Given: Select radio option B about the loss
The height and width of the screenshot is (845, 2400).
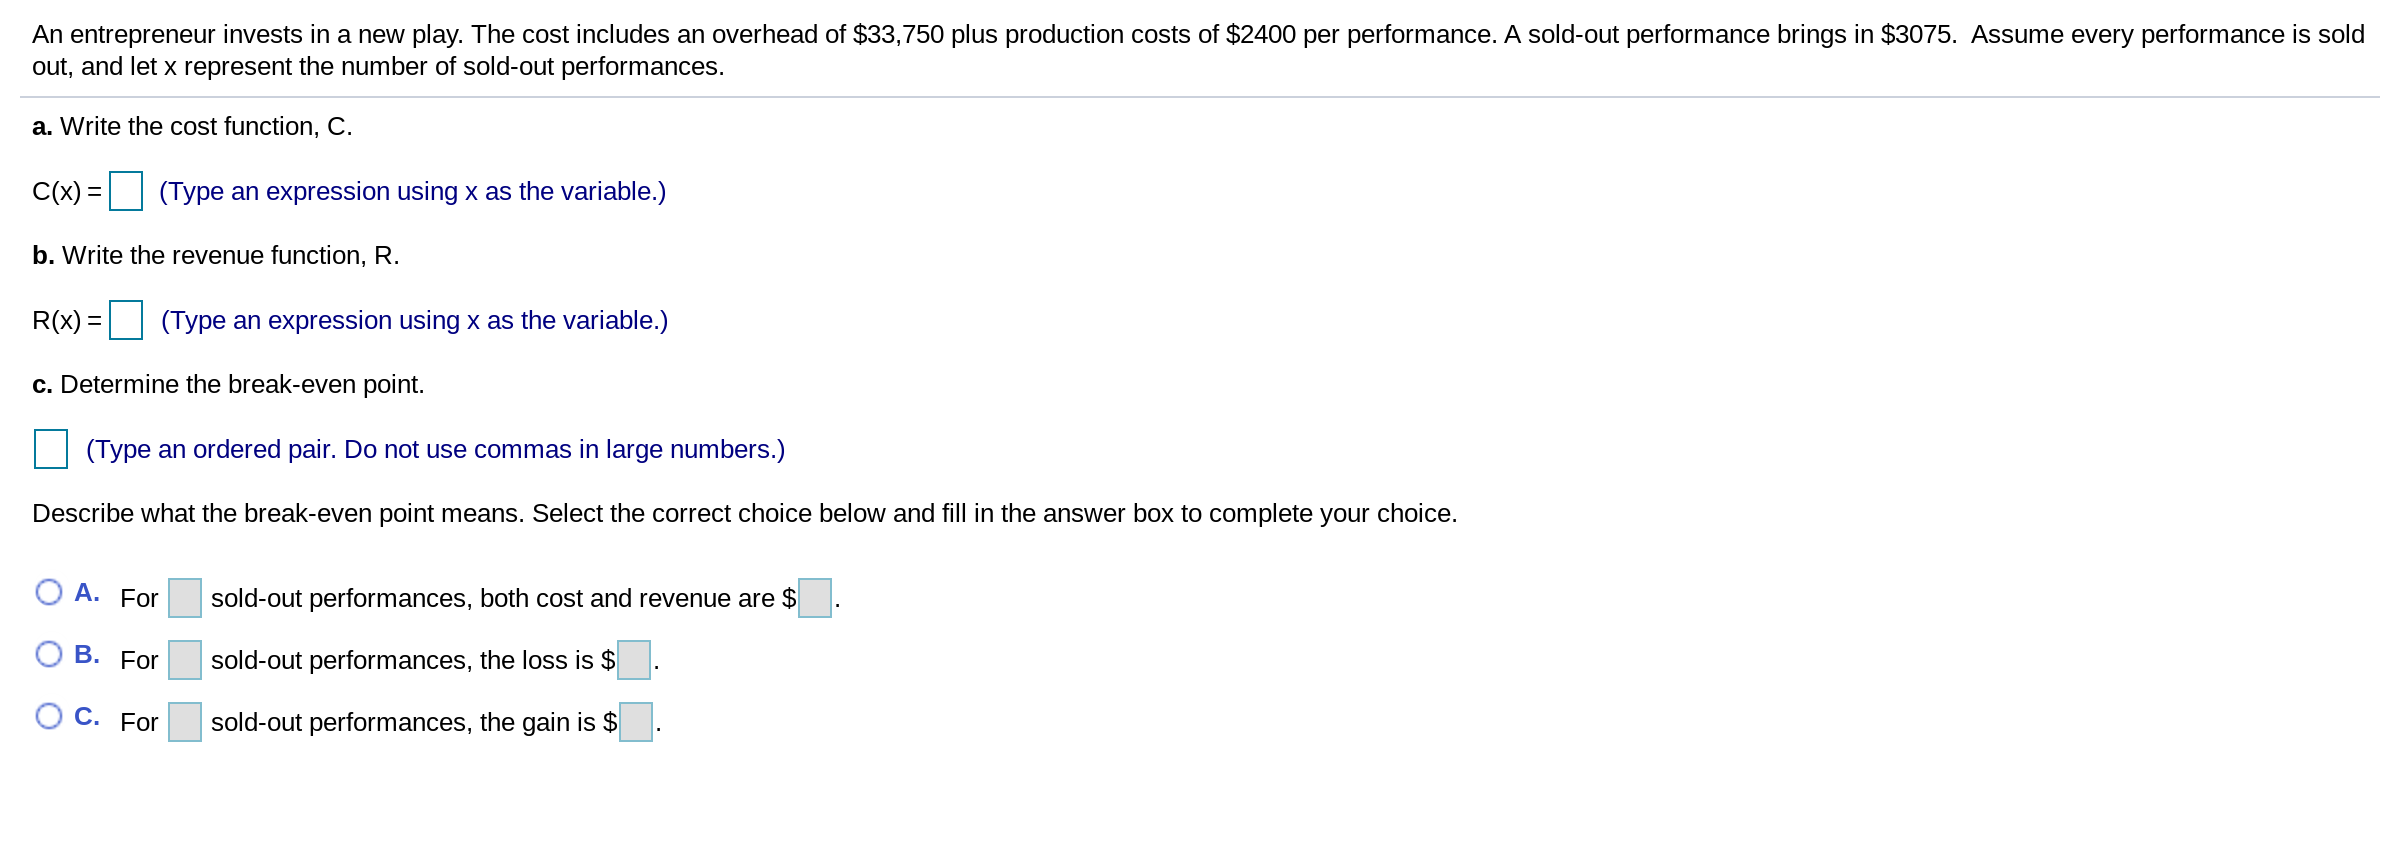Looking at the screenshot, I should tap(49, 654).
